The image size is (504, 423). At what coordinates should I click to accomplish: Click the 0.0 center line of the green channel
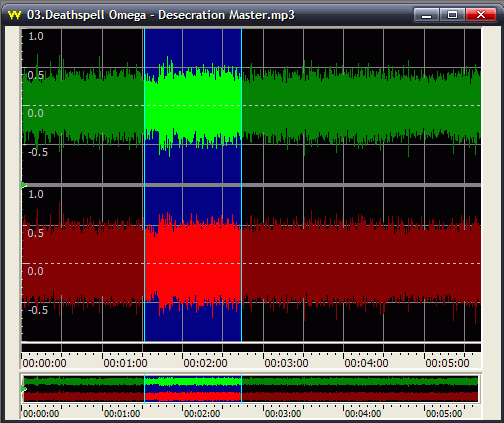coord(252,106)
